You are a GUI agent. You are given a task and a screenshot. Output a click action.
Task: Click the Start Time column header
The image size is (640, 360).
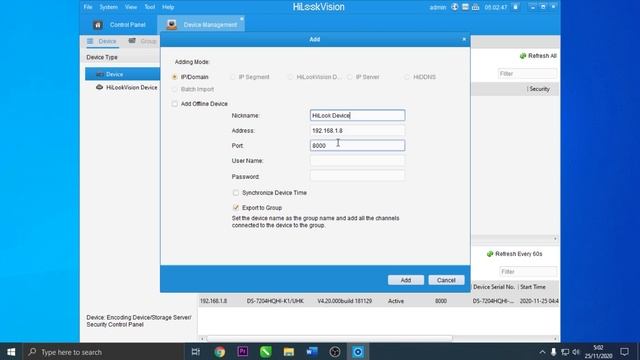click(x=533, y=287)
